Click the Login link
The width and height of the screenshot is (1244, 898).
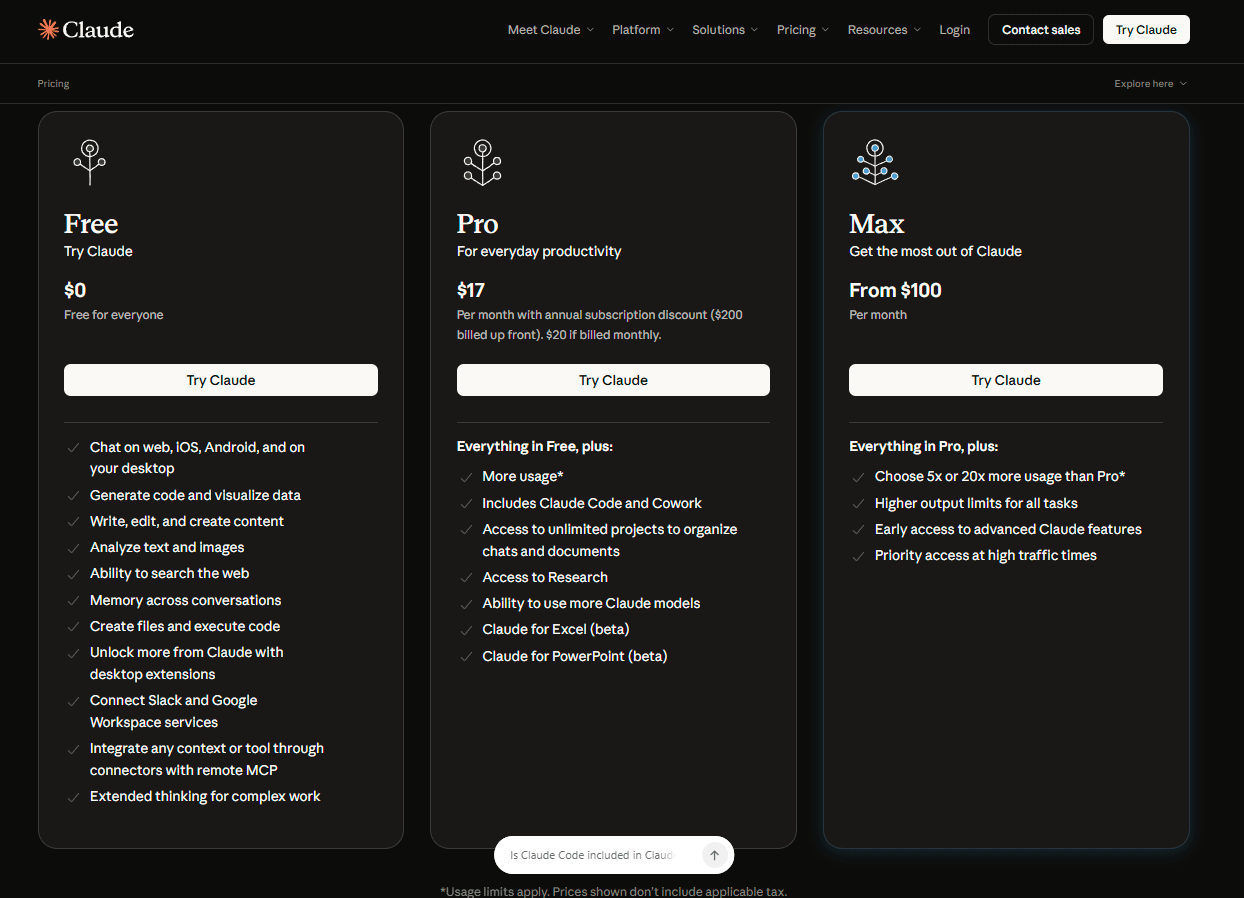coord(954,29)
